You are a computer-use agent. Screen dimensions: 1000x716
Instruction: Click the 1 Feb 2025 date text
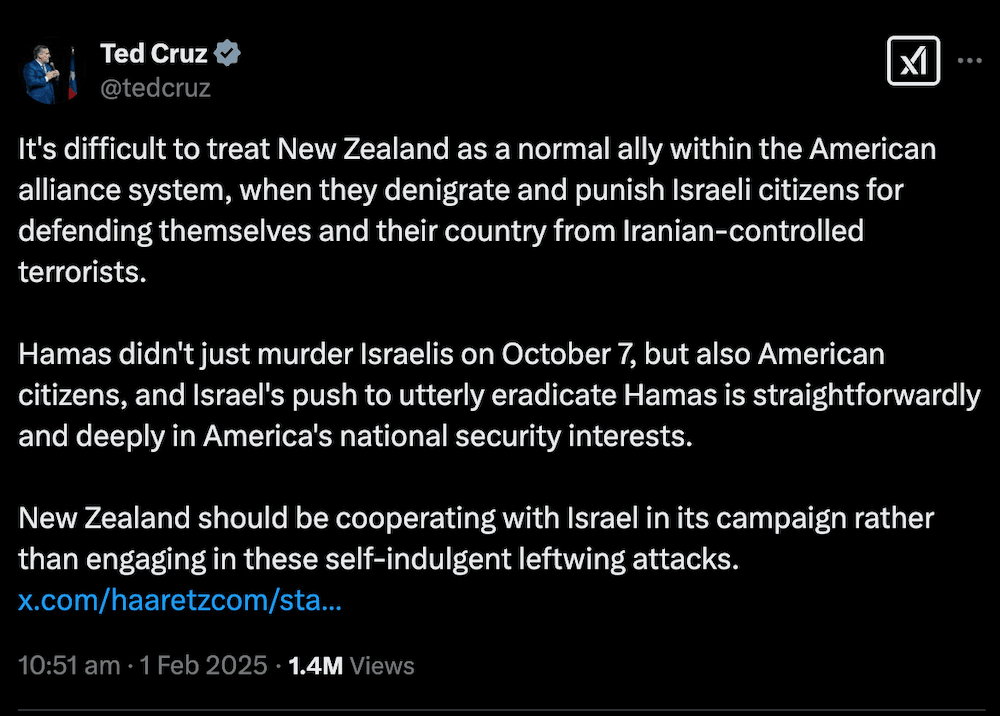tap(200, 665)
